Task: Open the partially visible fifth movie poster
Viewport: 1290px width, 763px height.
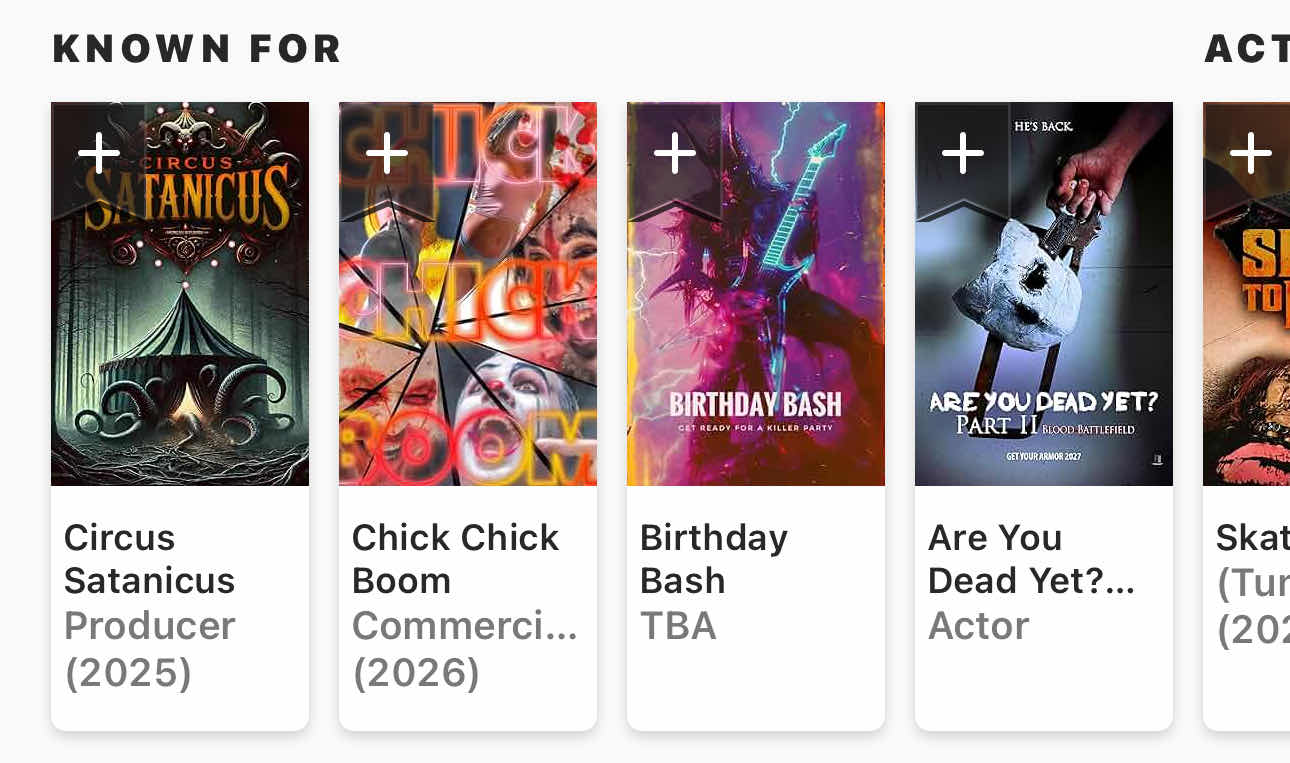Action: pos(1250,330)
